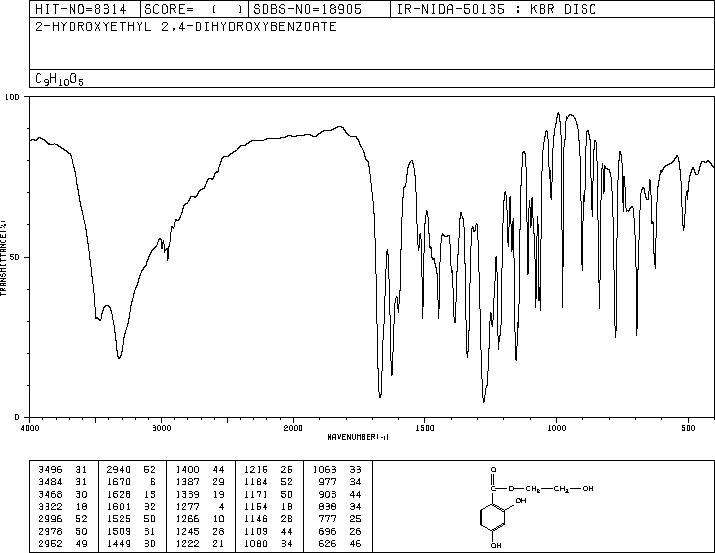The image size is (715, 553).
Task: Click the SCORE= ( ) header field
Action: (x=194, y=9)
